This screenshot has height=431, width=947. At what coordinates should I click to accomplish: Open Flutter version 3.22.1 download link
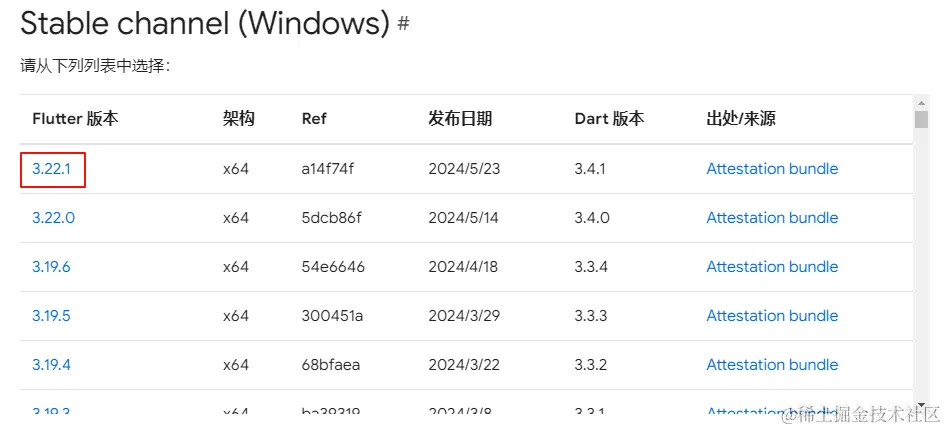point(52,169)
